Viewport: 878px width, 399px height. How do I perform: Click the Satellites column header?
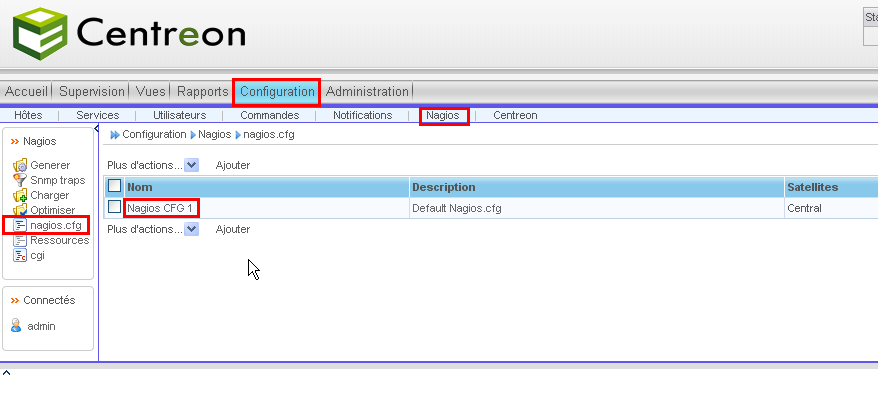click(x=812, y=187)
